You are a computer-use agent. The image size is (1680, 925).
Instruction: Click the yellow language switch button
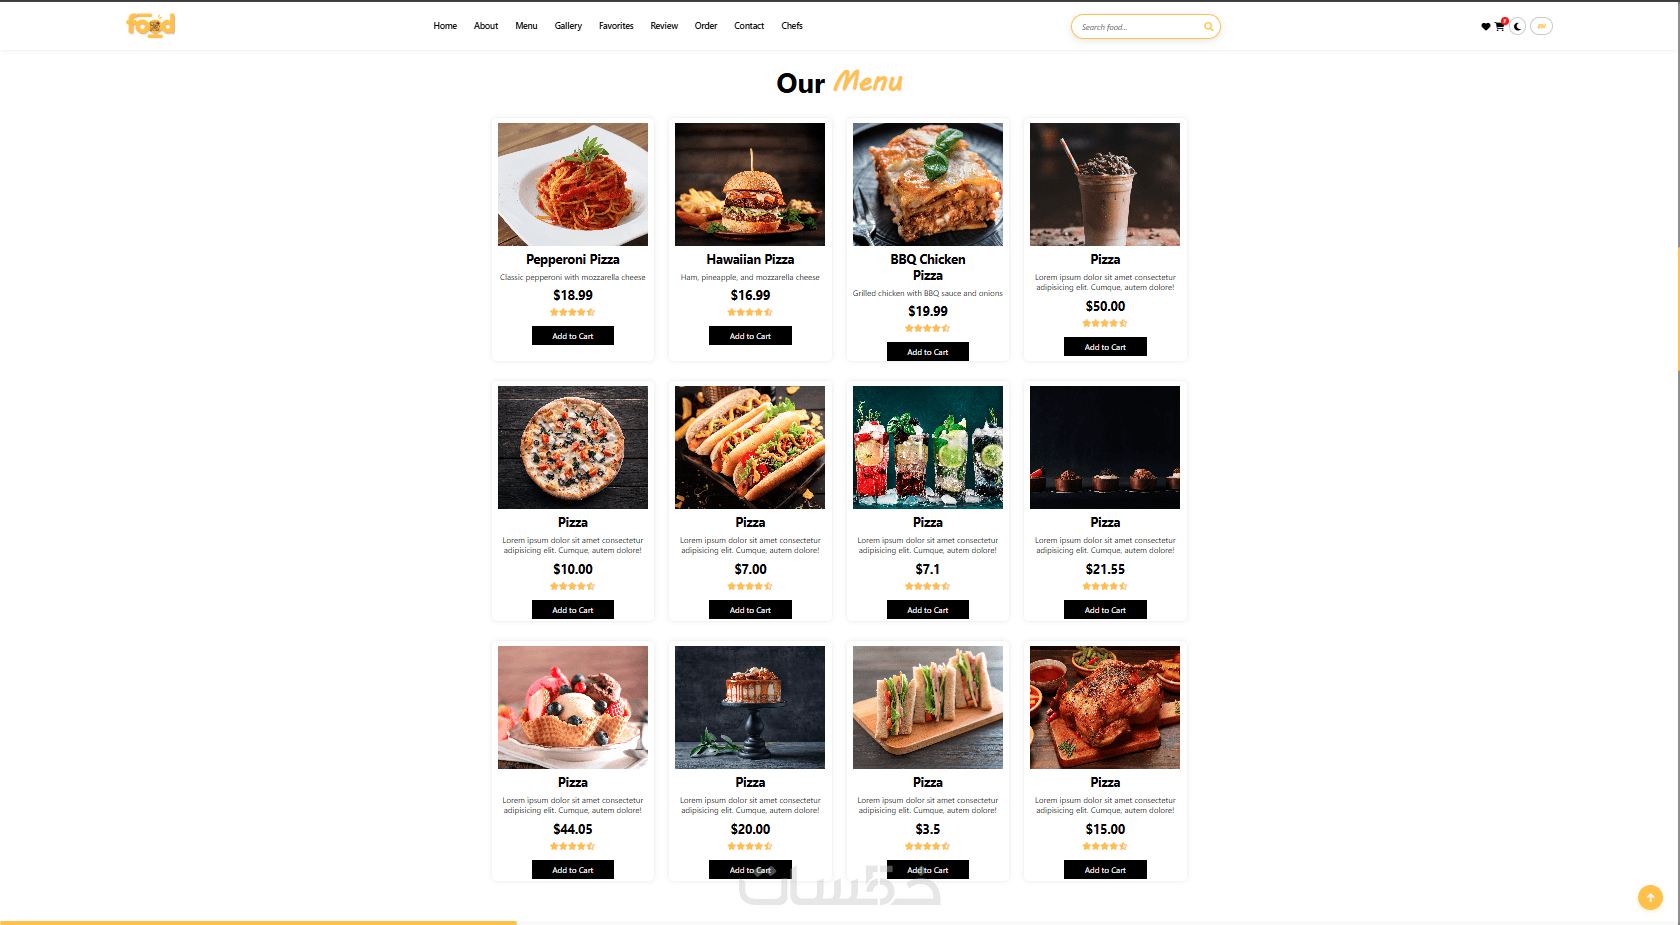pyautogui.click(x=1541, y=27)
